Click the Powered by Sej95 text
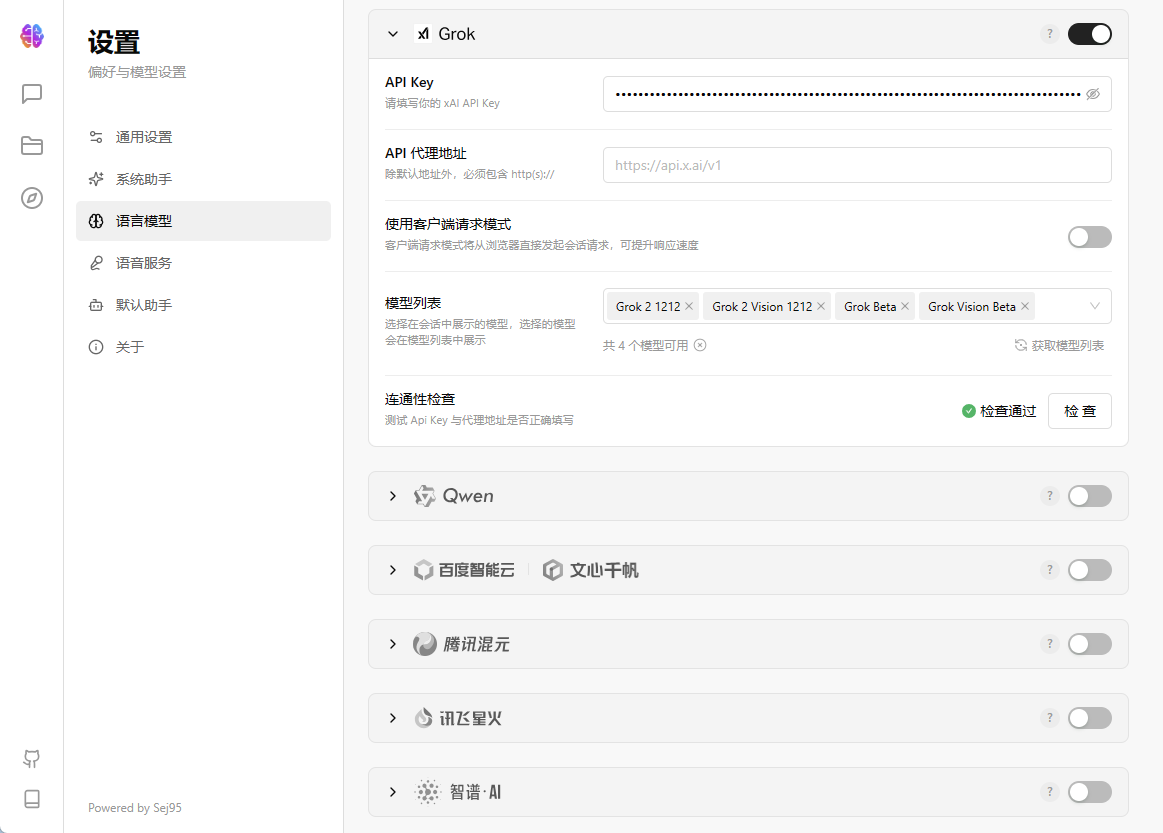 point(135,808)
